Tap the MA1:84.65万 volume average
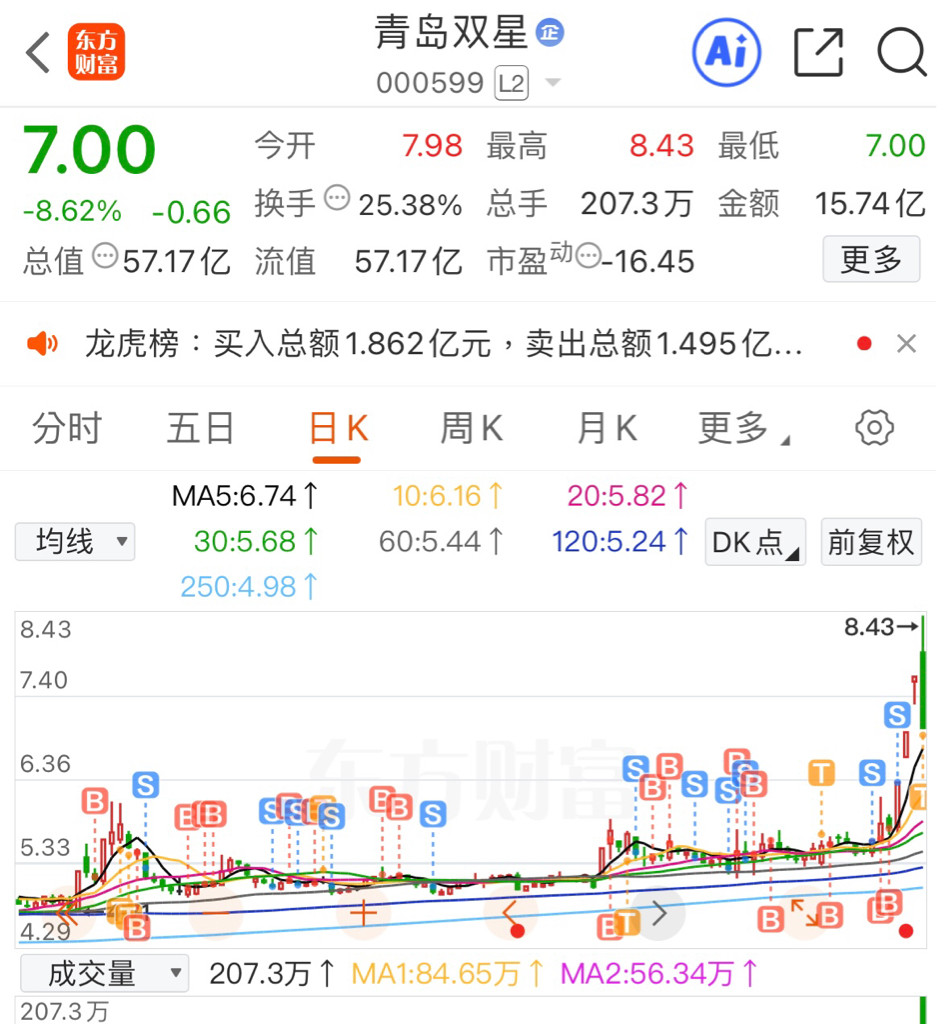Viewport: 937px width, 1024px height. pyautogui.click(x=447, y=974)
